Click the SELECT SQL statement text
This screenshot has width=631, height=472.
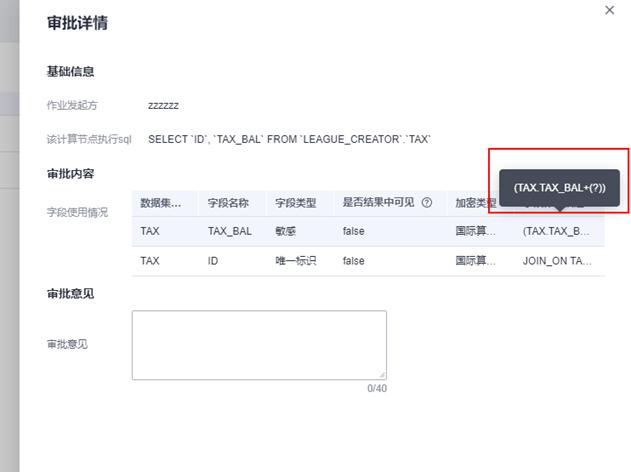[289, 139]
